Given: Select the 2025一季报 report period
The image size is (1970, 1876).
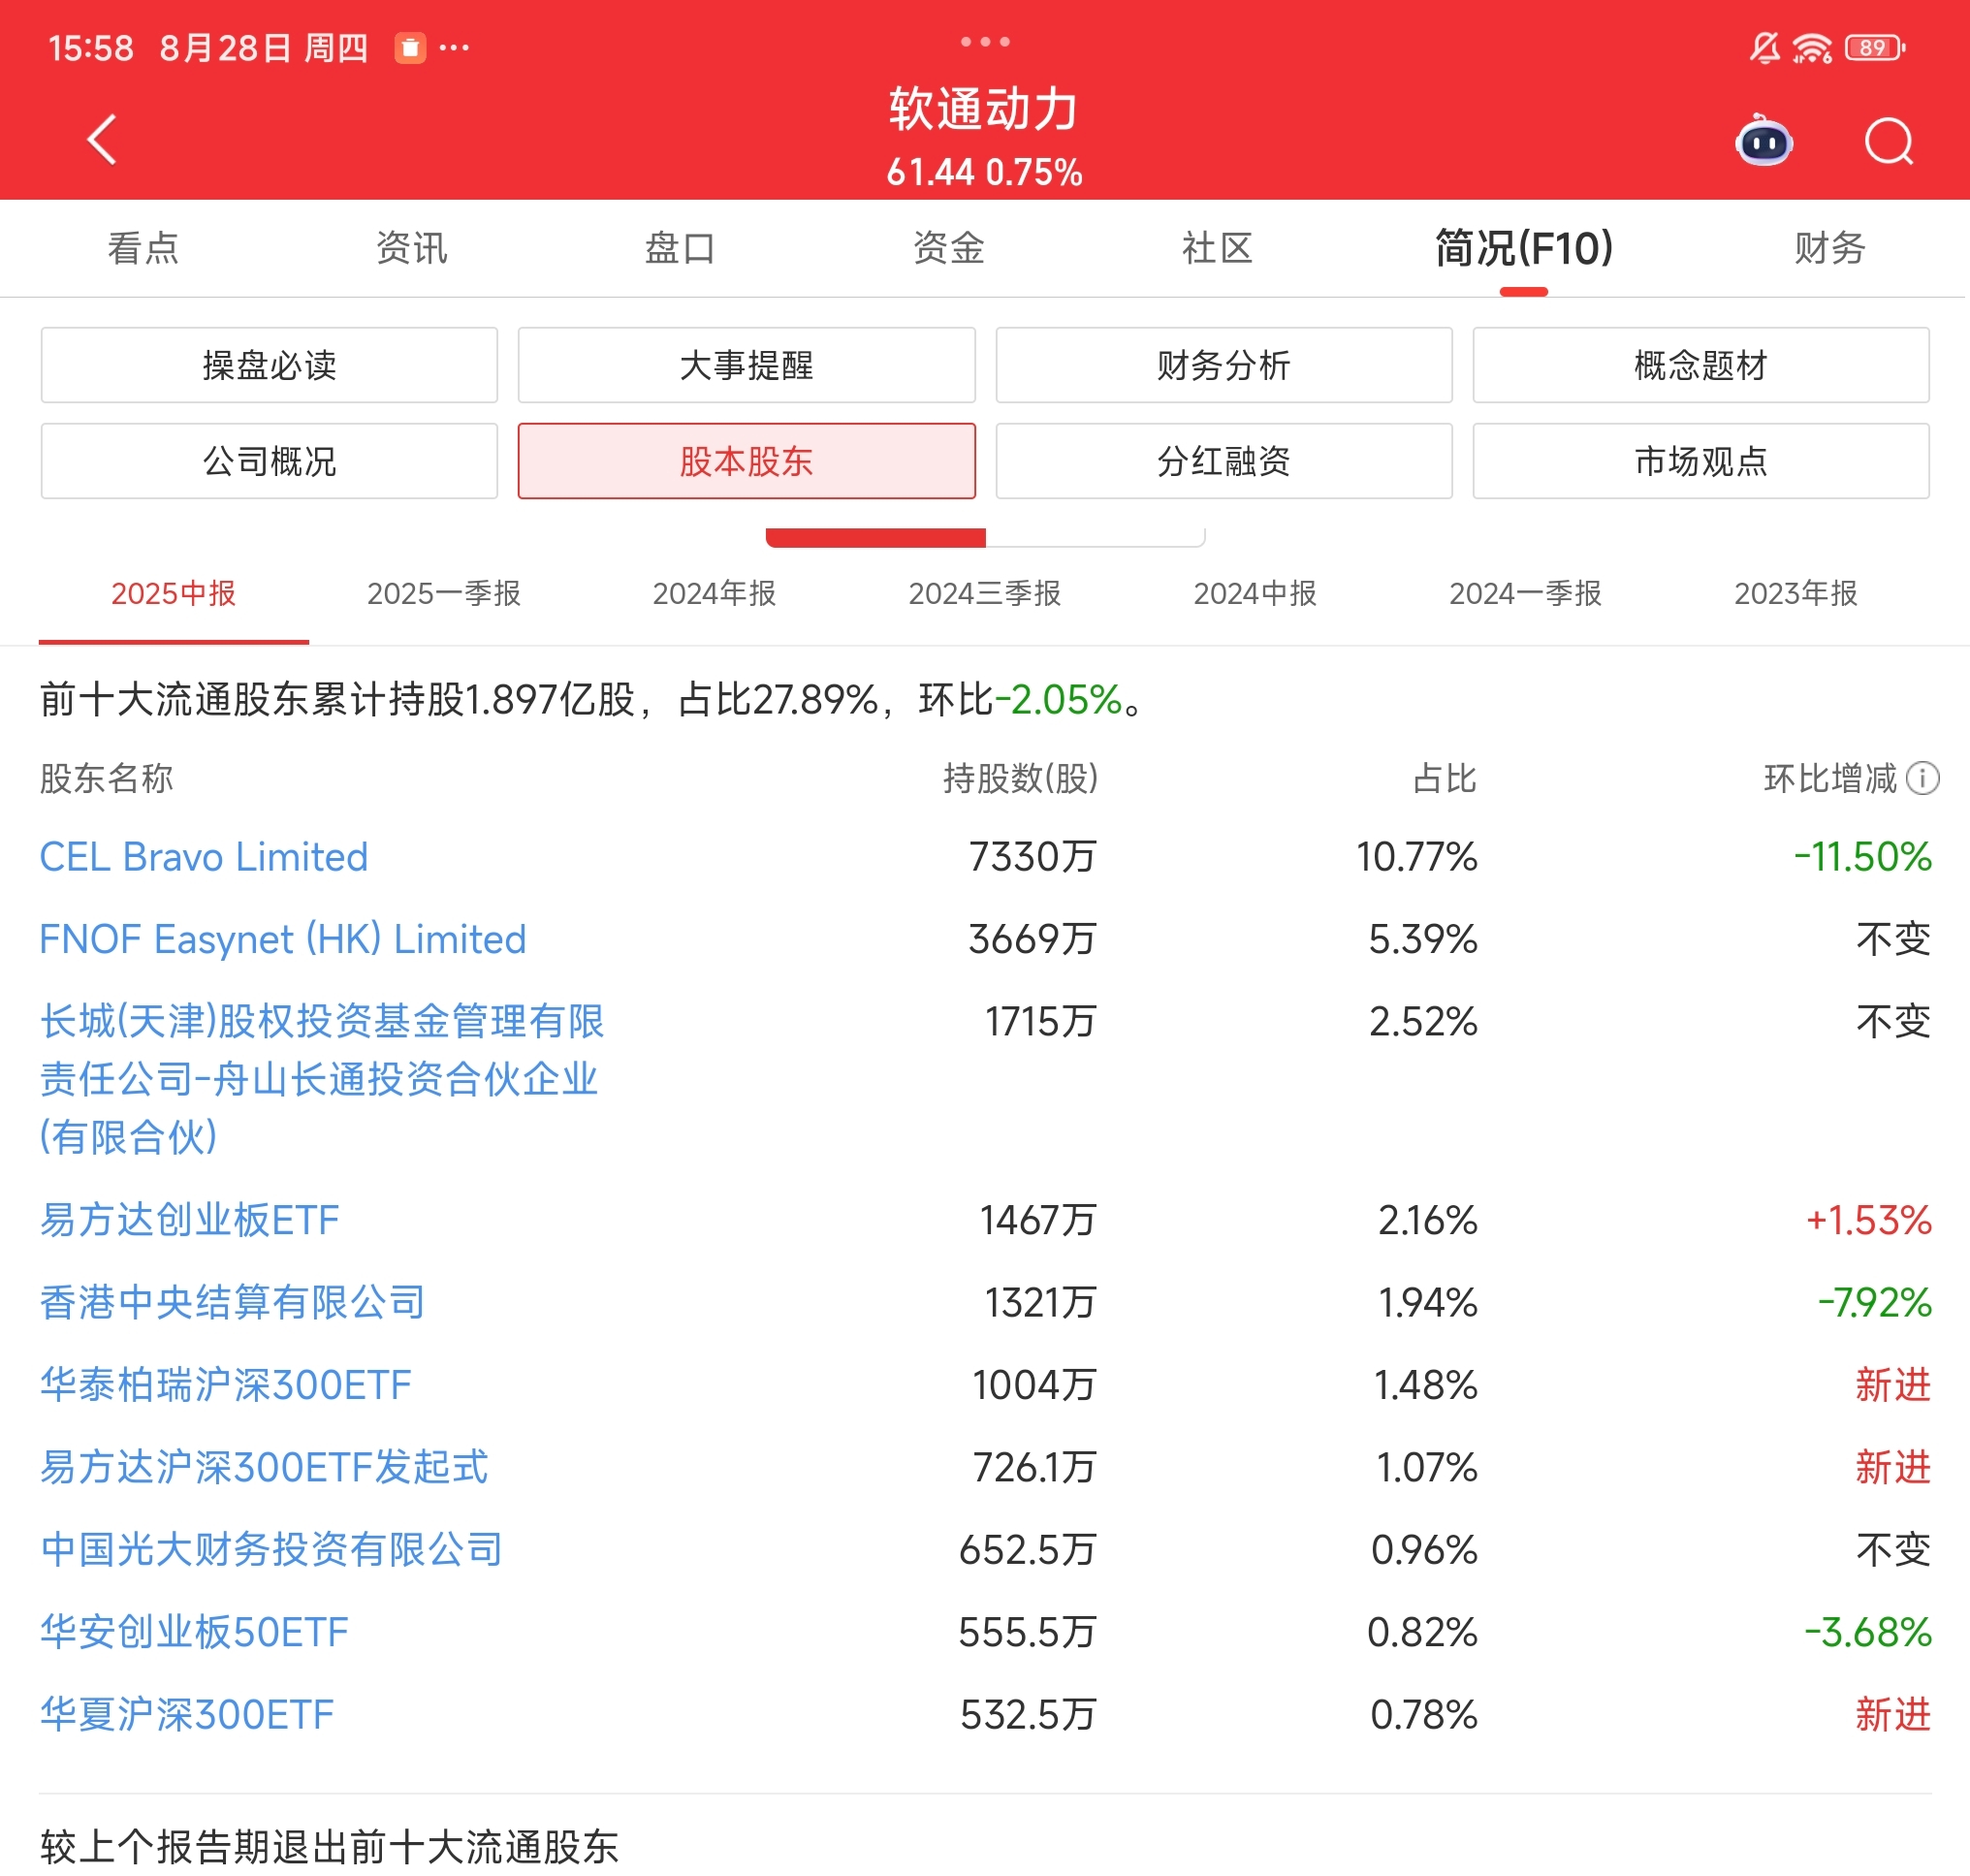Looking at the screenshot, I should (x=443, y=593).
